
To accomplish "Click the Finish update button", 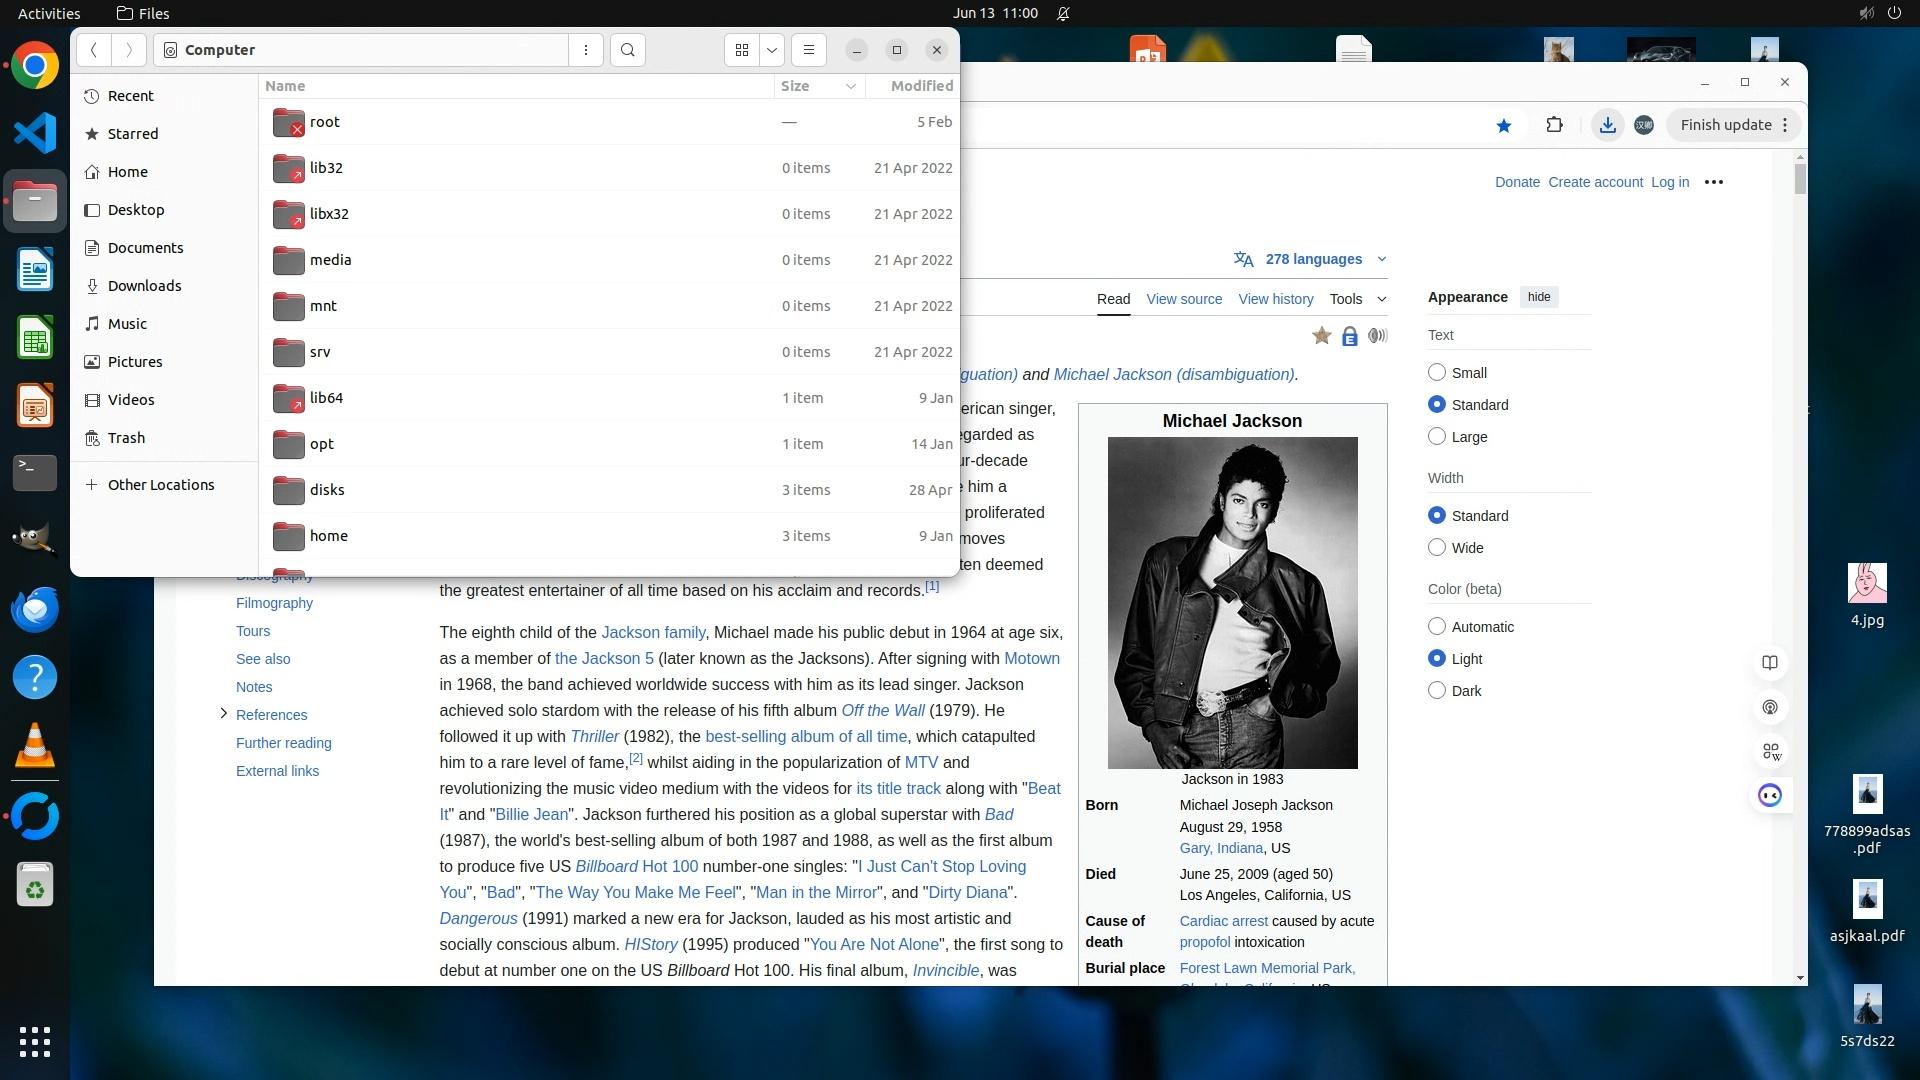I will click(1725, 125).
